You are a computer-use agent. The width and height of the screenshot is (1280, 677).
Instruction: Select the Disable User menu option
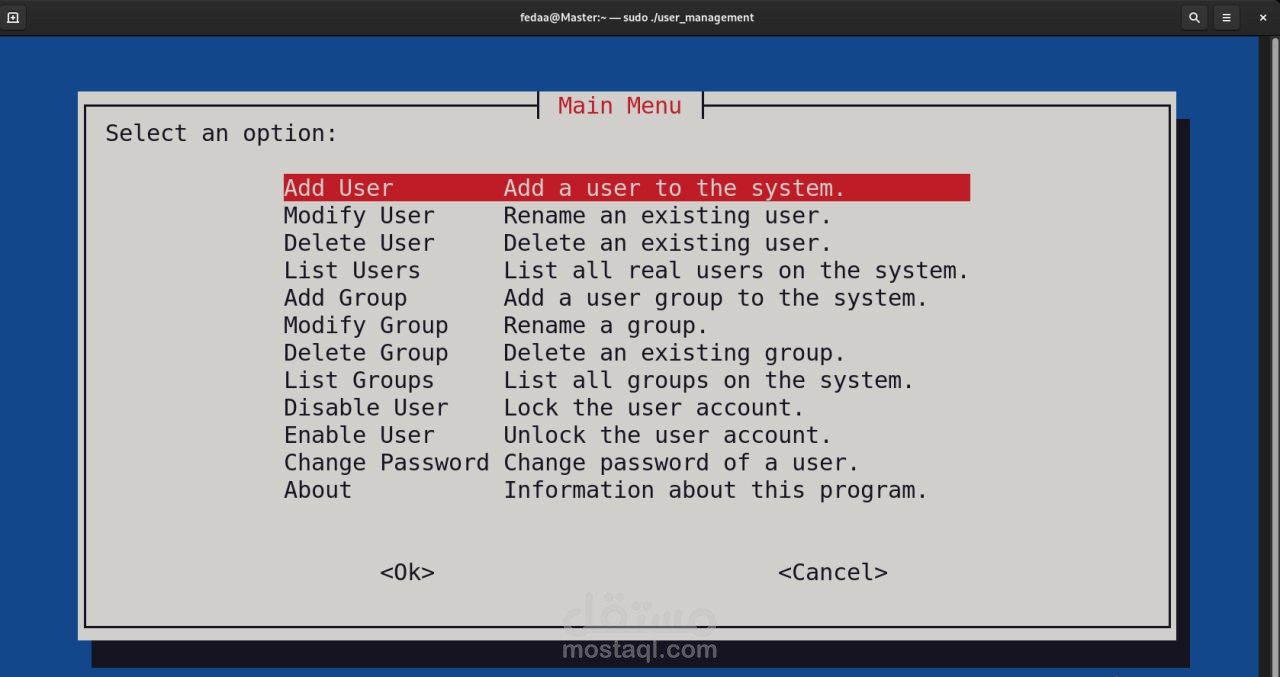click(366, 408)
